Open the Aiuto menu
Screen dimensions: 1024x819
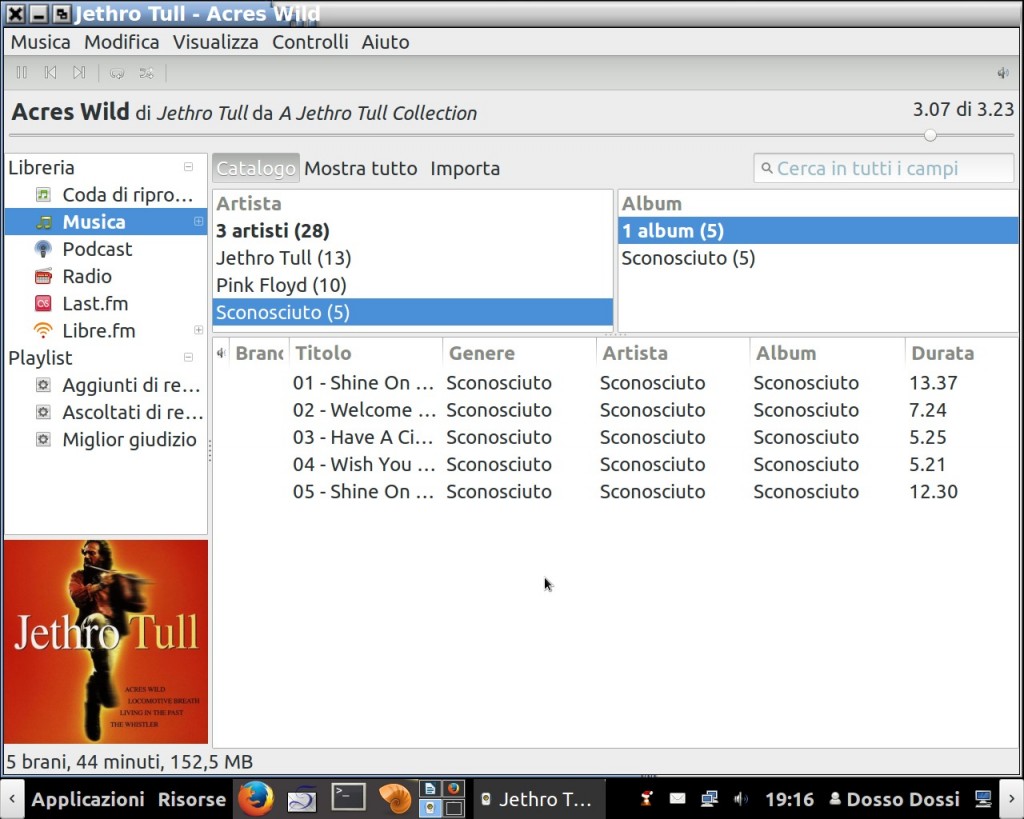tap(385, 42)
